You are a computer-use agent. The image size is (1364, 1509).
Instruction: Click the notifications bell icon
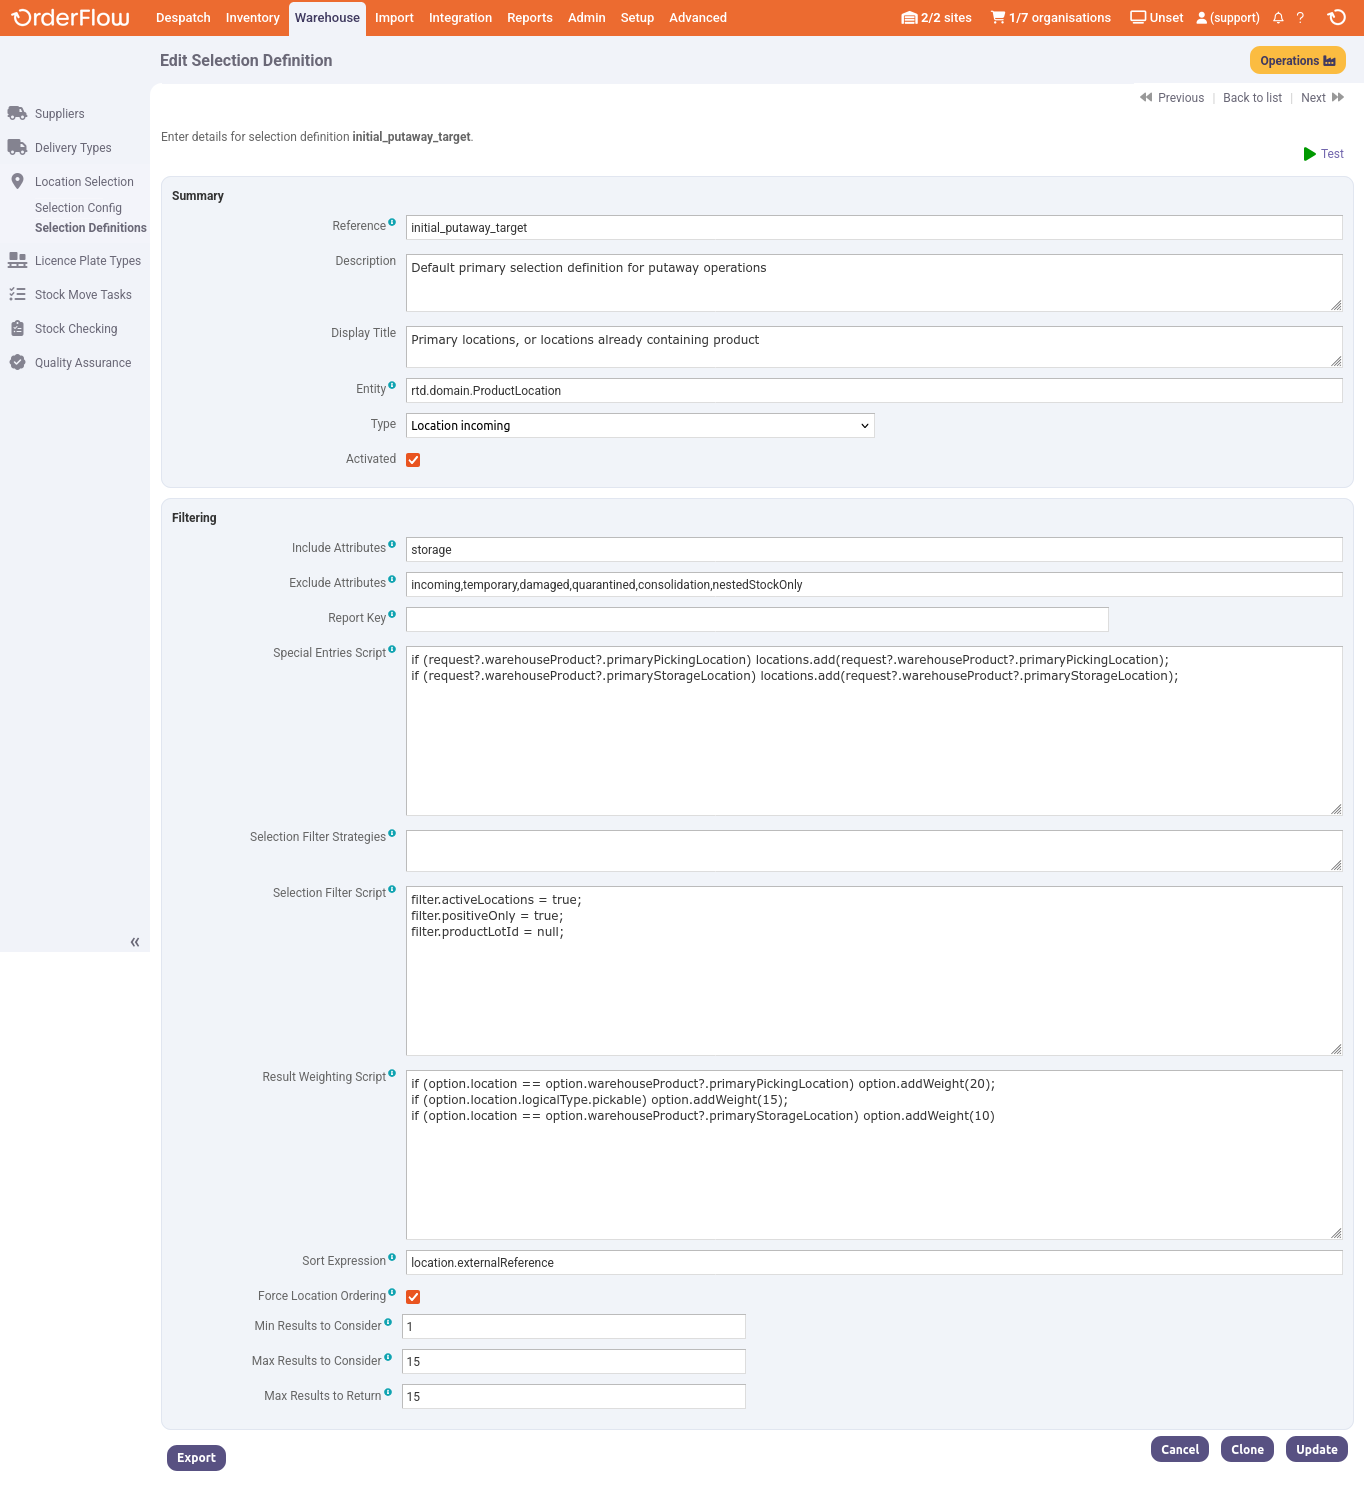(1278, 18)
